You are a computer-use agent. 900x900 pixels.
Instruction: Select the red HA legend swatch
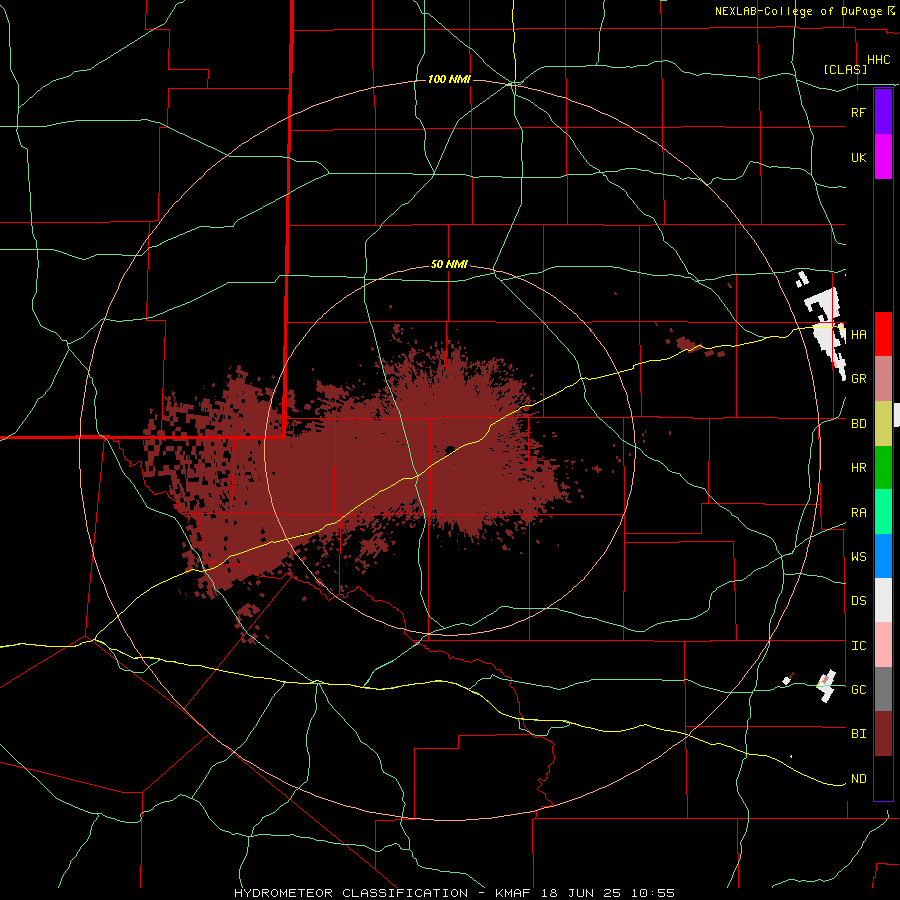pos(883,334)
